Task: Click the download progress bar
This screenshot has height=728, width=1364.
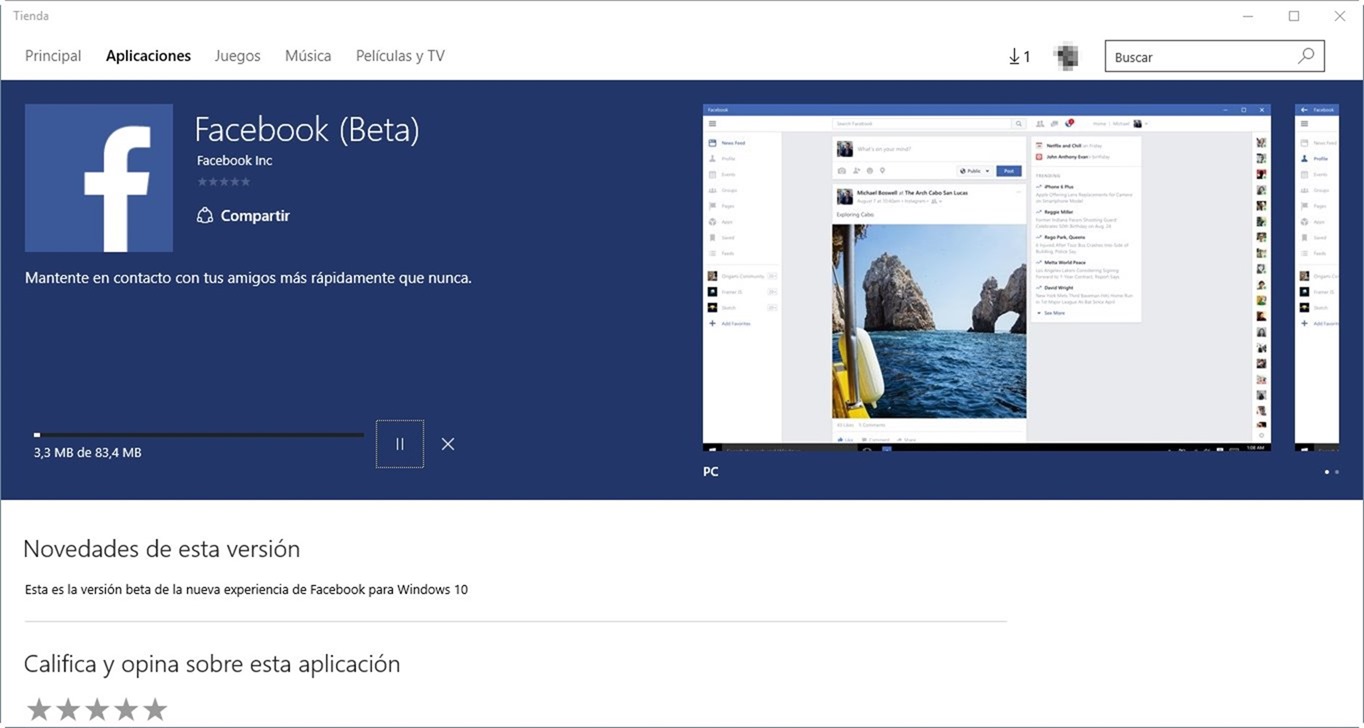Action: pos(199,435)
